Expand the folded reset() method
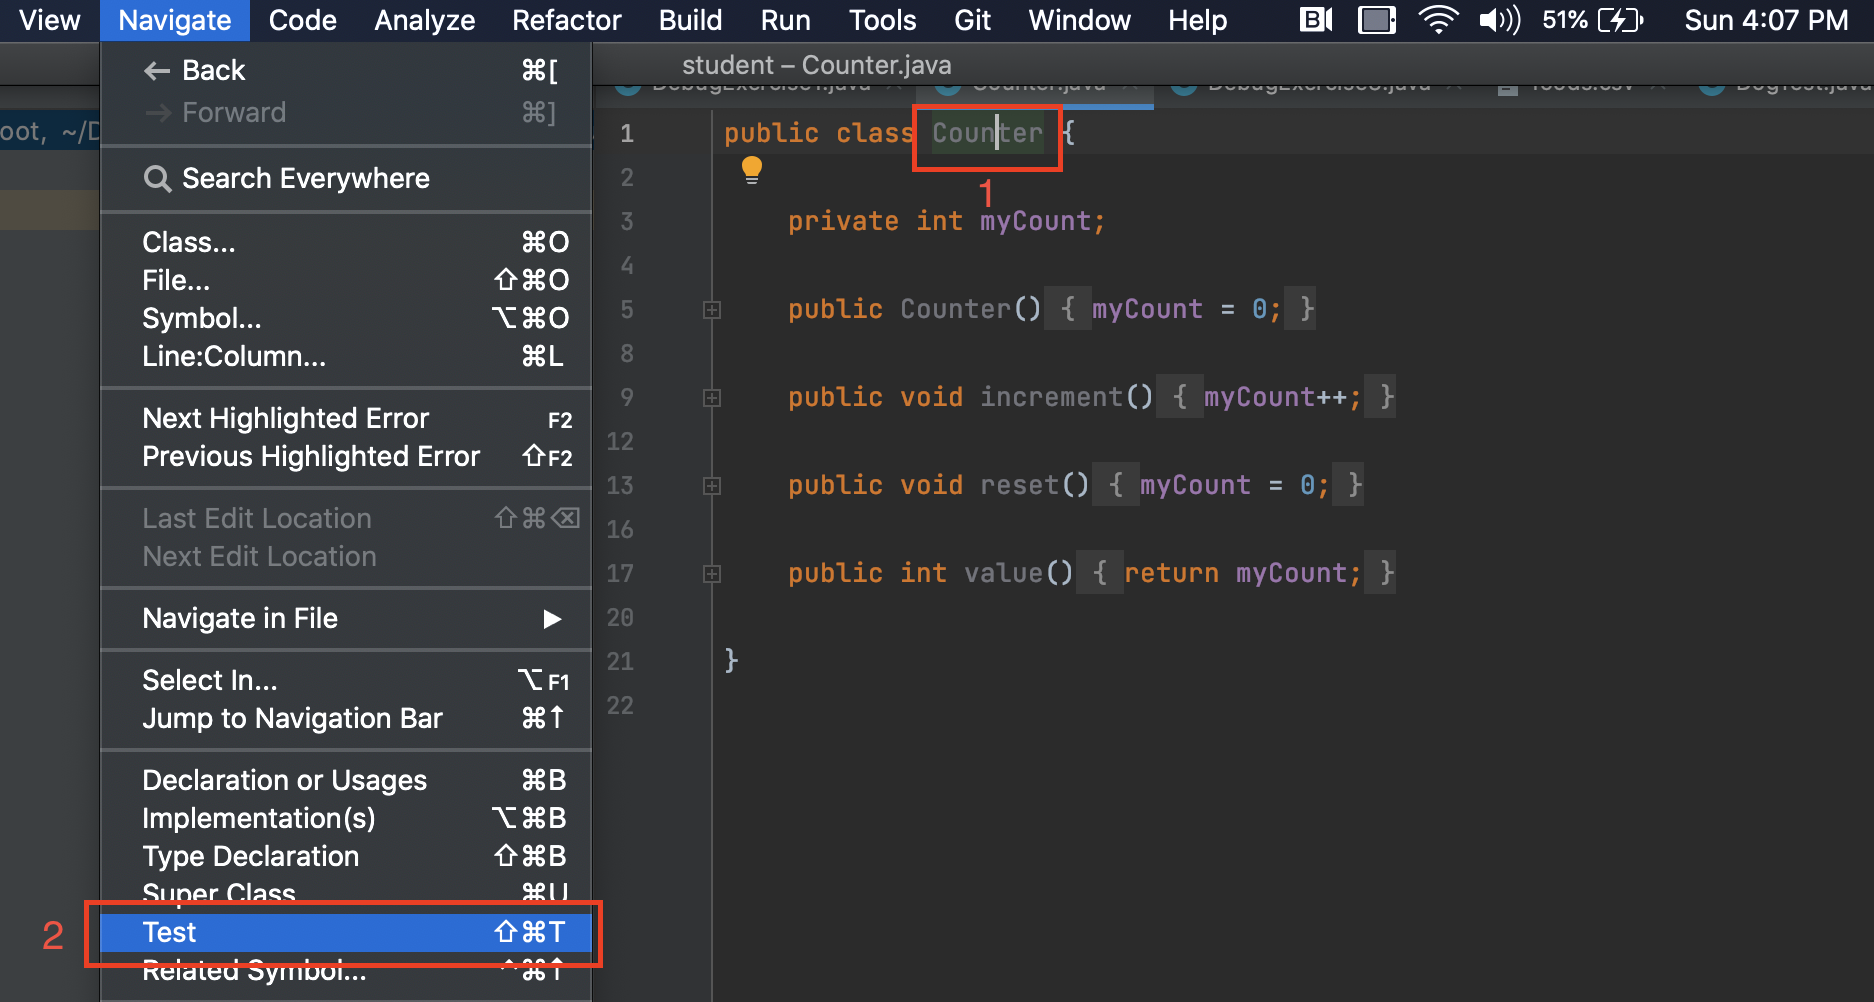This screenshot has width=1874, height=1002. 712,486
